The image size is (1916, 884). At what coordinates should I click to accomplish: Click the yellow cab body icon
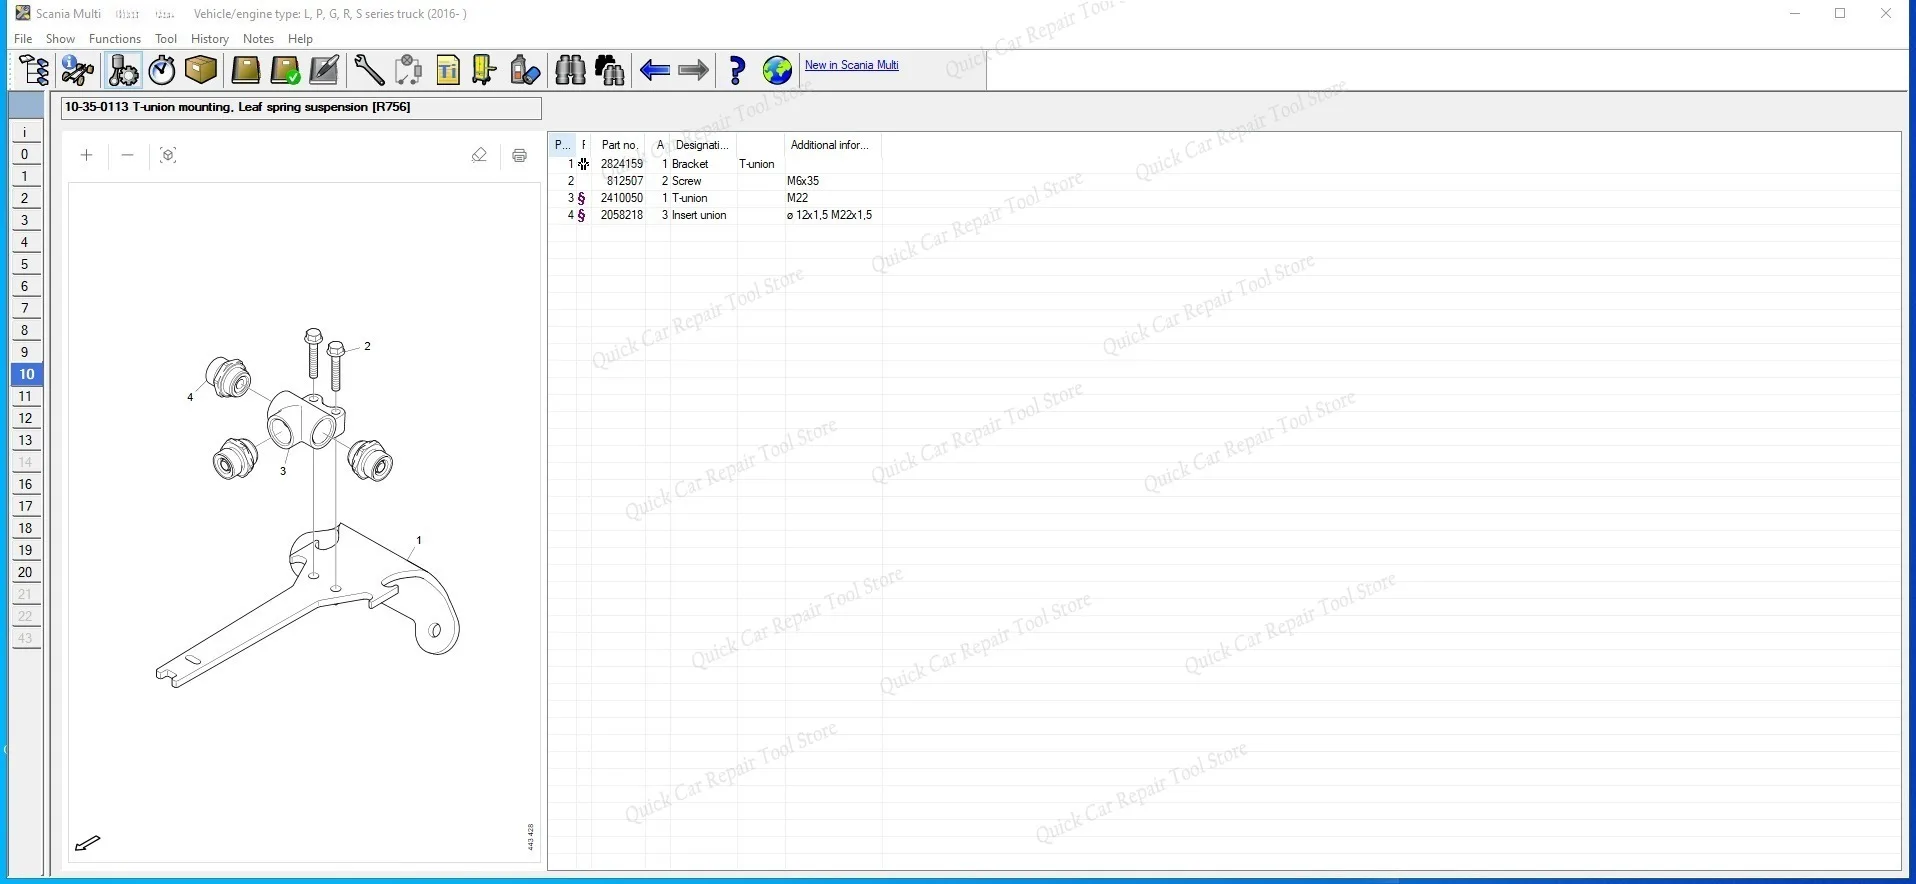click(x=485, y=70)
